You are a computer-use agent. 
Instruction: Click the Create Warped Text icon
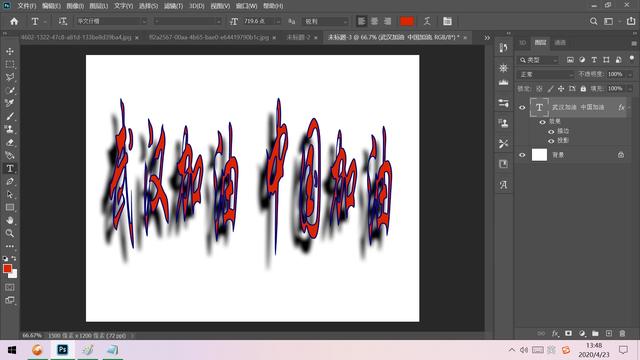[x=427, y=21]
